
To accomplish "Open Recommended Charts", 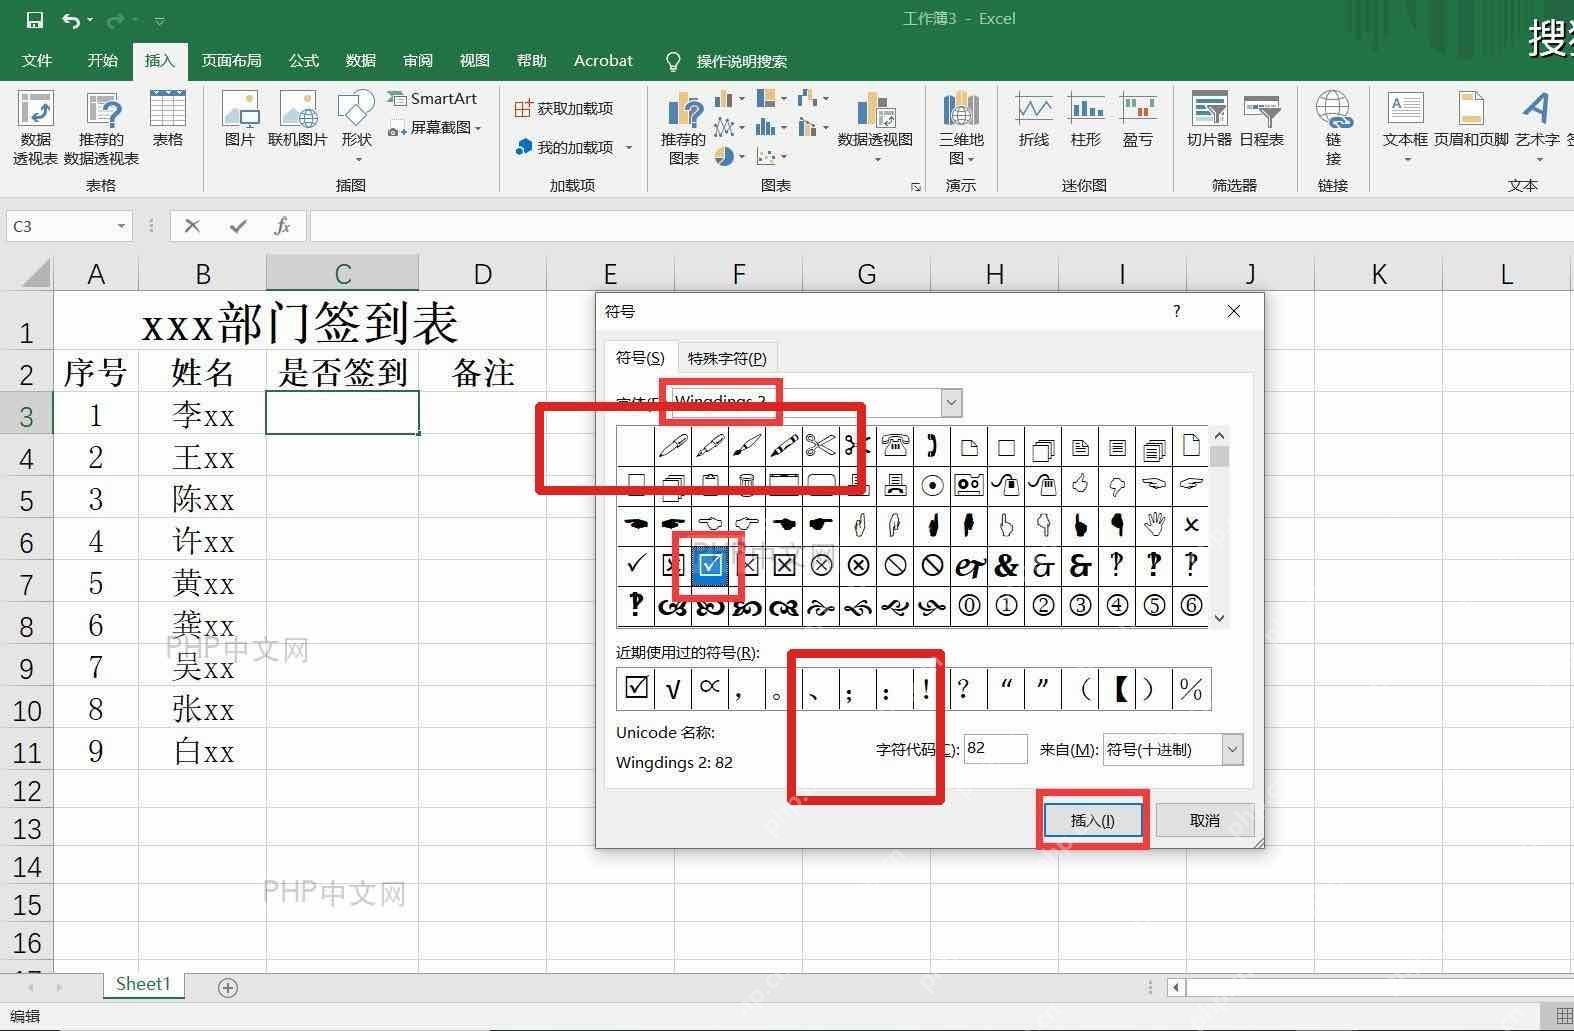I will pyautogui.click(x=683, y=128).
